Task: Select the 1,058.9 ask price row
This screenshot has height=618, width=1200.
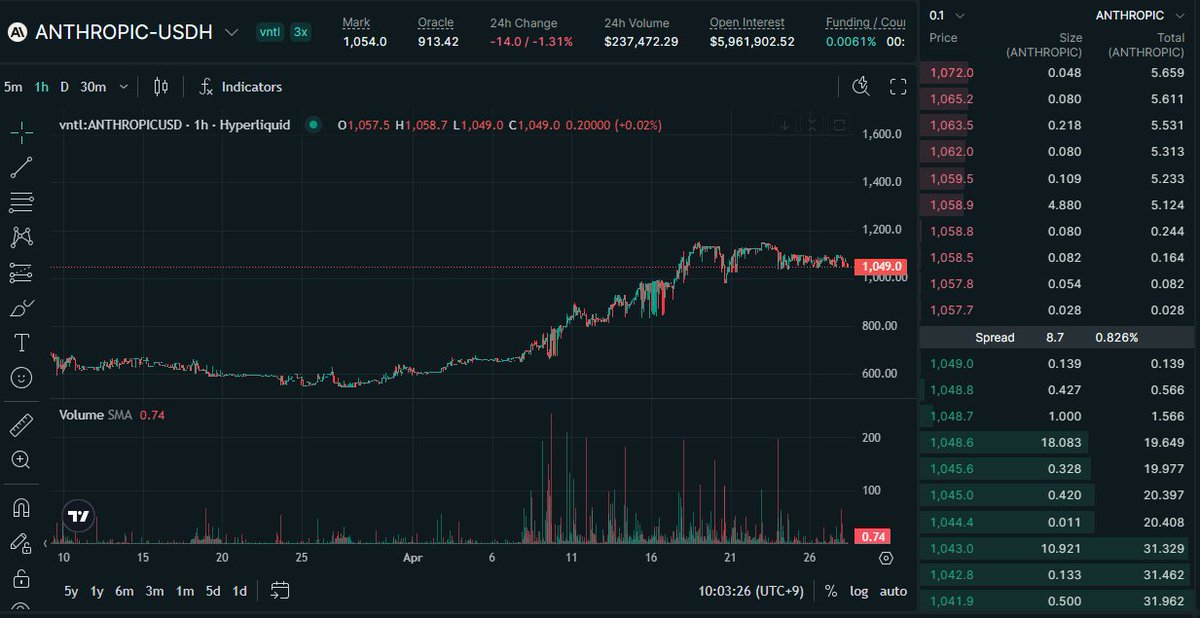Action: (x=1058, y=205)
